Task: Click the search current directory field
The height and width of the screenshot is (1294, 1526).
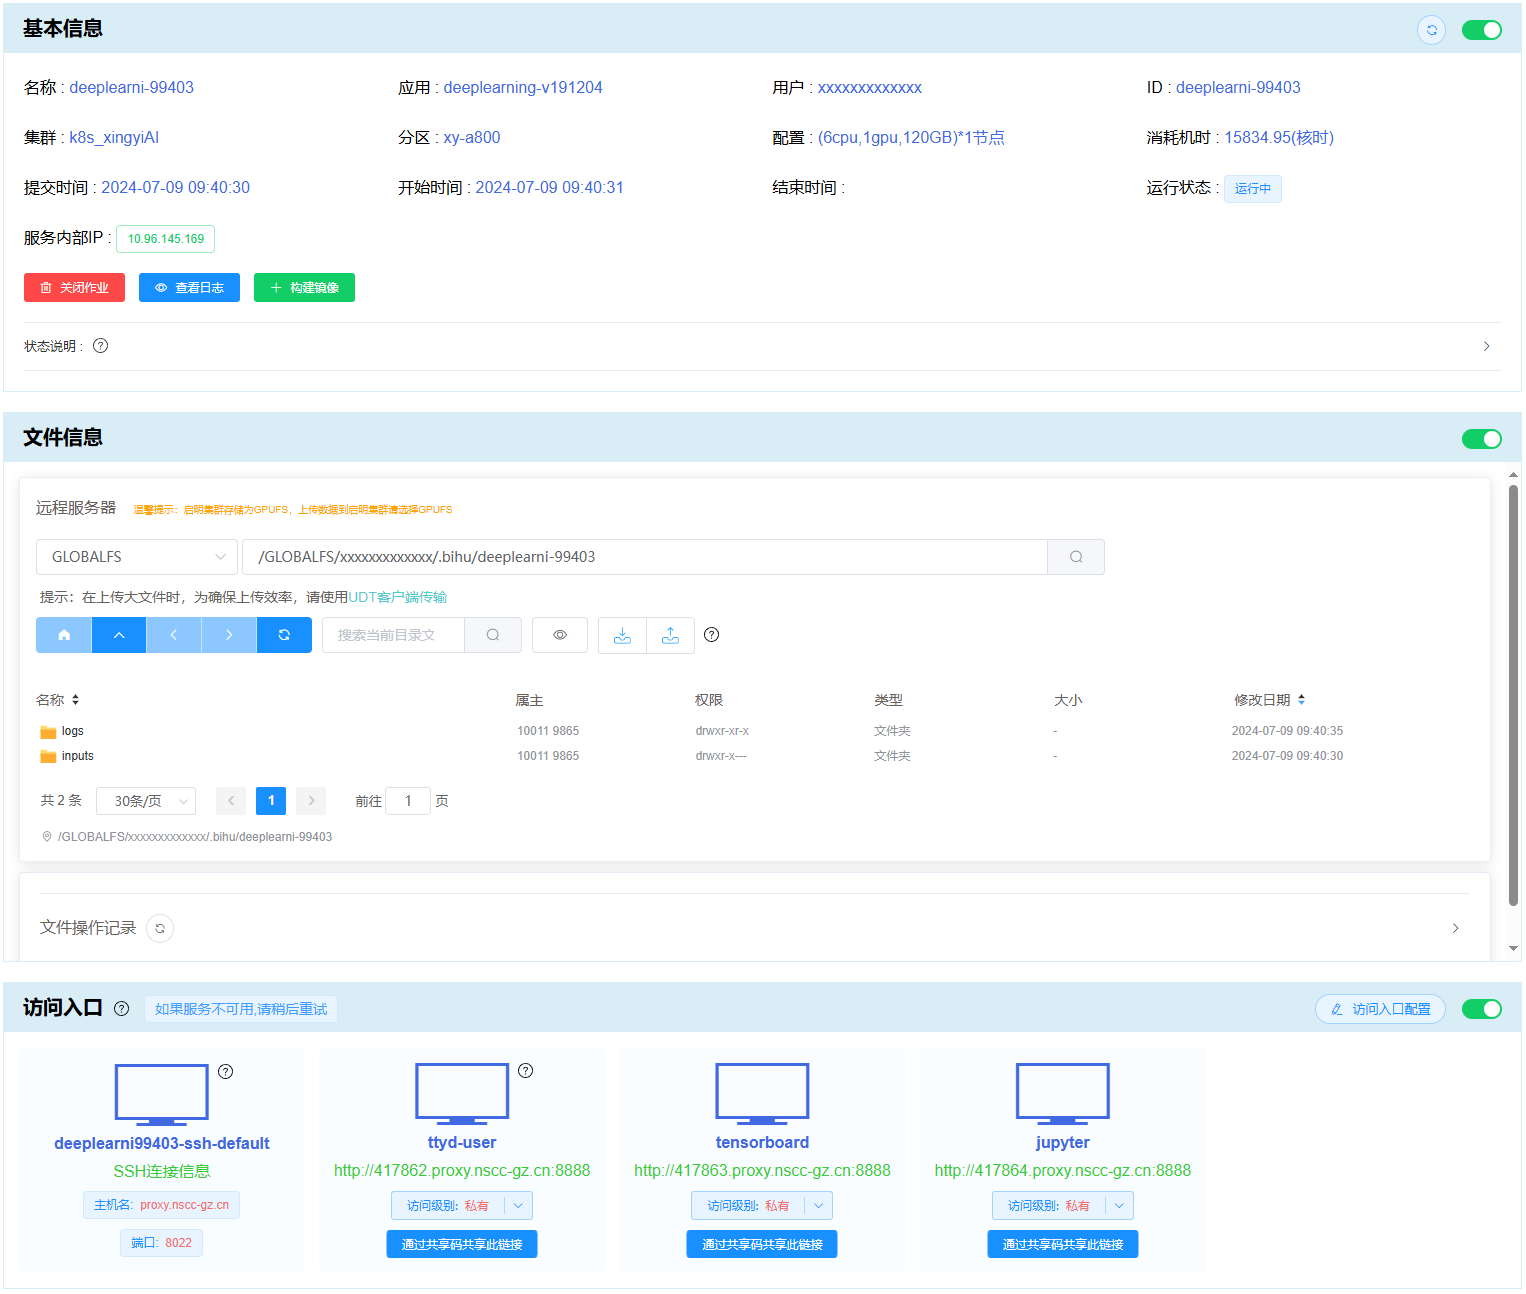Action: coord(393,635)
